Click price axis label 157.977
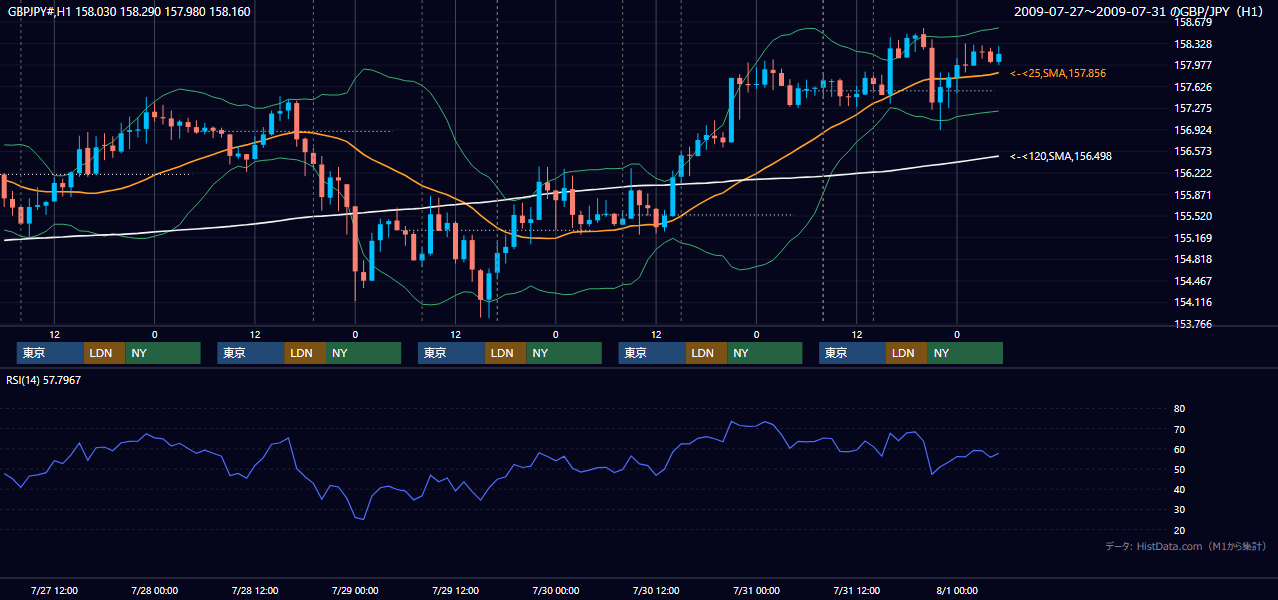The image size is (1278, 600). pos(1191,65)
